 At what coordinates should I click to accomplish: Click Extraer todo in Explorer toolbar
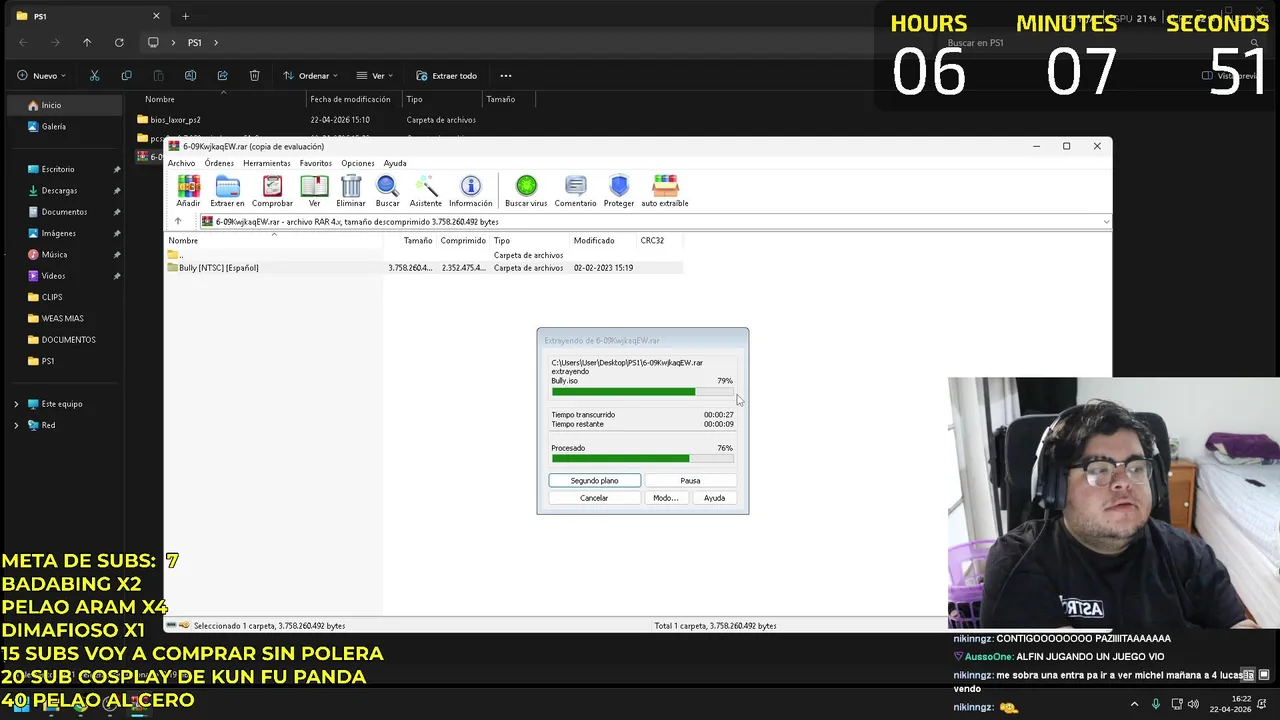[447, 75]
